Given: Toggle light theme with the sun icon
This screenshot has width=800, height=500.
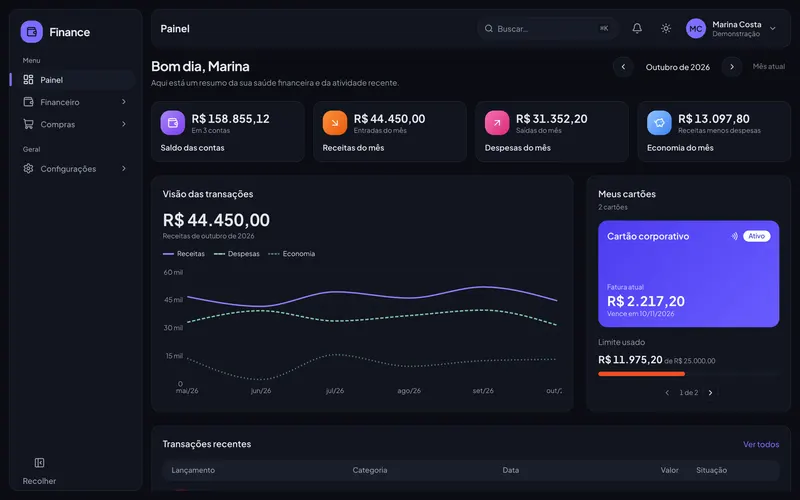Looking at the screenshot, I should click(666, 29).
